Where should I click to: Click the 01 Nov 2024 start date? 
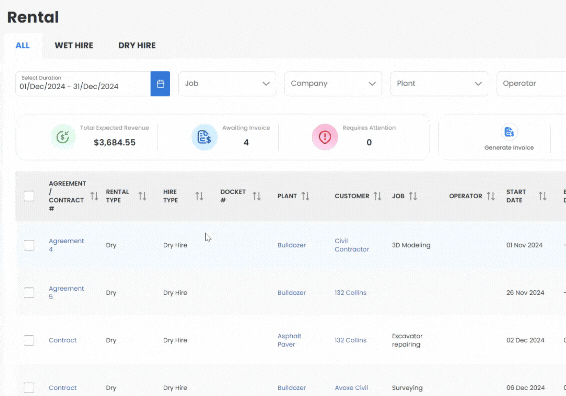(524, 245)
